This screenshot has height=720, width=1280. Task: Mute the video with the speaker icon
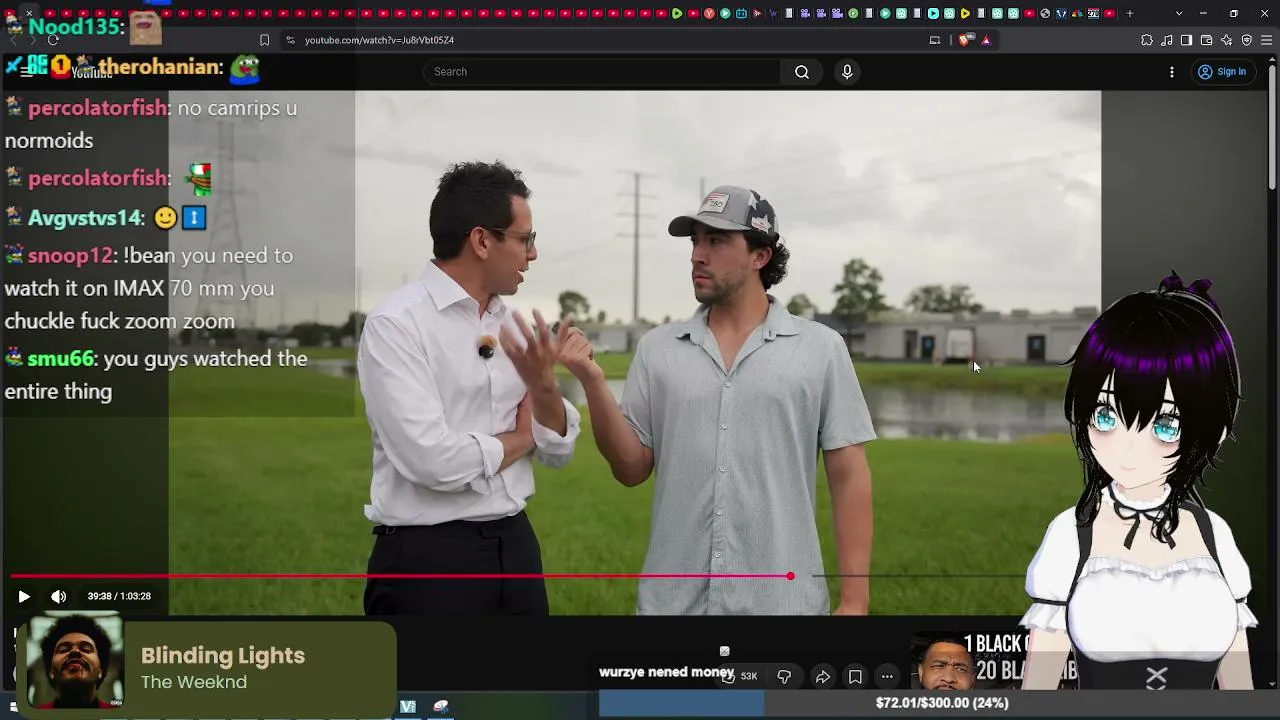coord(59,597)
